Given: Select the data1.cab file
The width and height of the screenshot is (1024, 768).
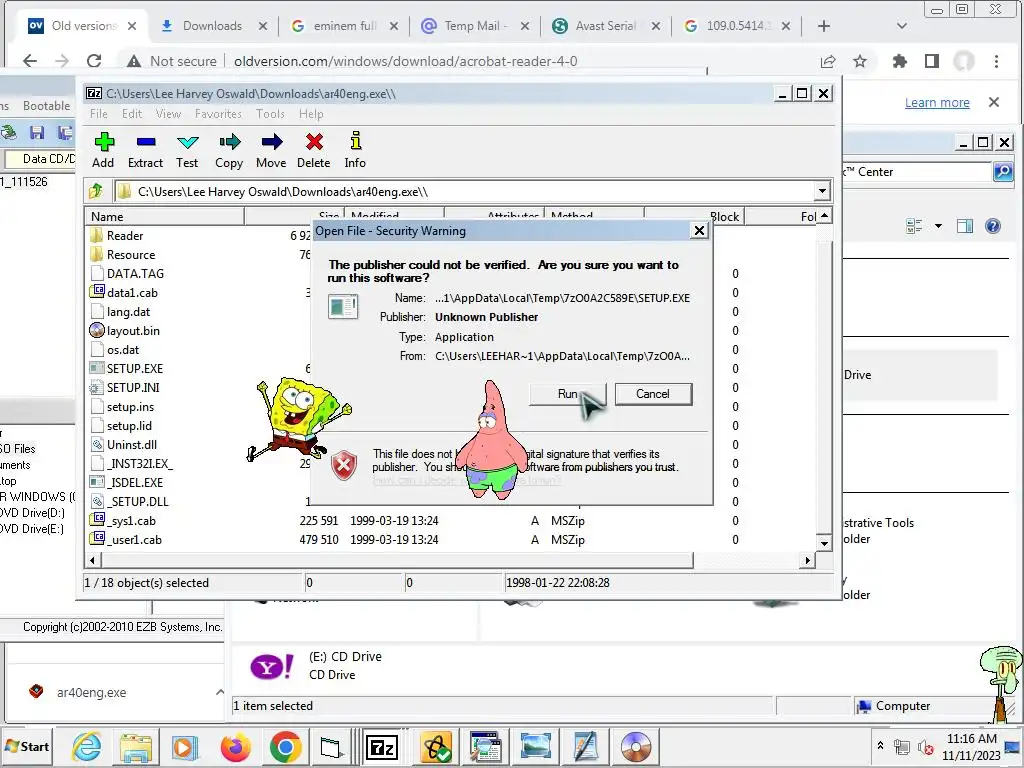Looking at the screenshot, I should coord(132,293).
